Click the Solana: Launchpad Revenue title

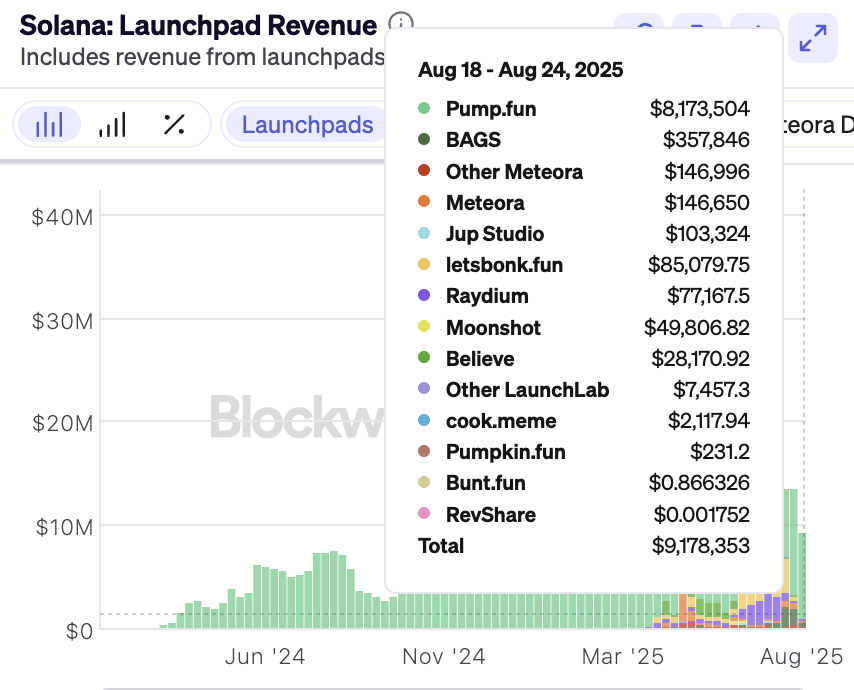[198, 26]
